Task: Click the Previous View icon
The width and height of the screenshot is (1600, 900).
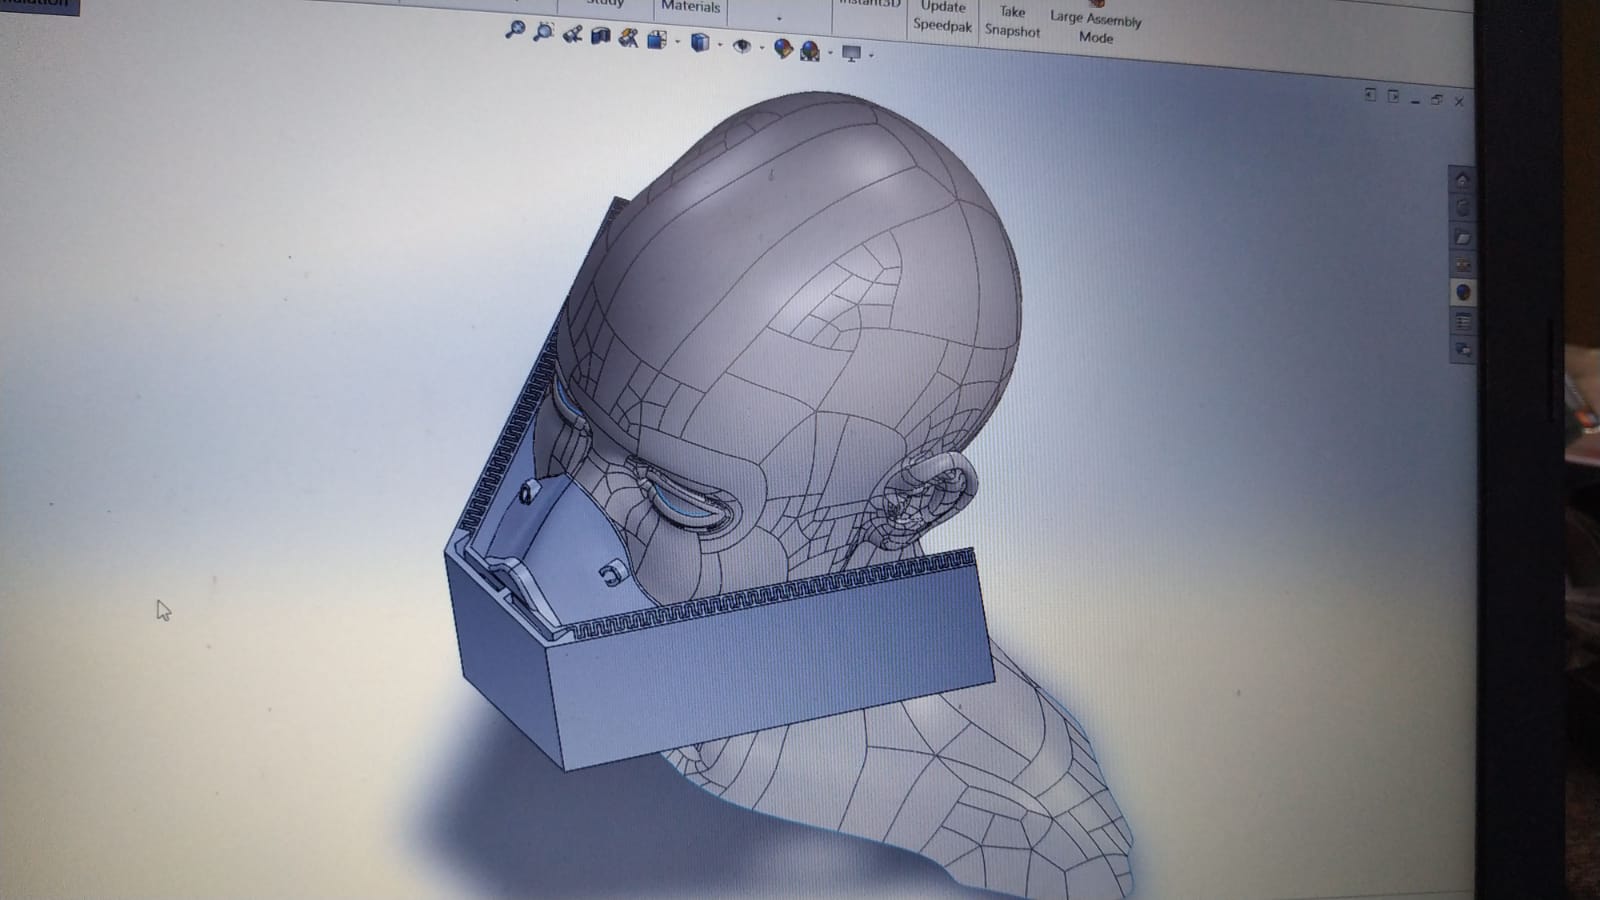Action: pos(572,35)
